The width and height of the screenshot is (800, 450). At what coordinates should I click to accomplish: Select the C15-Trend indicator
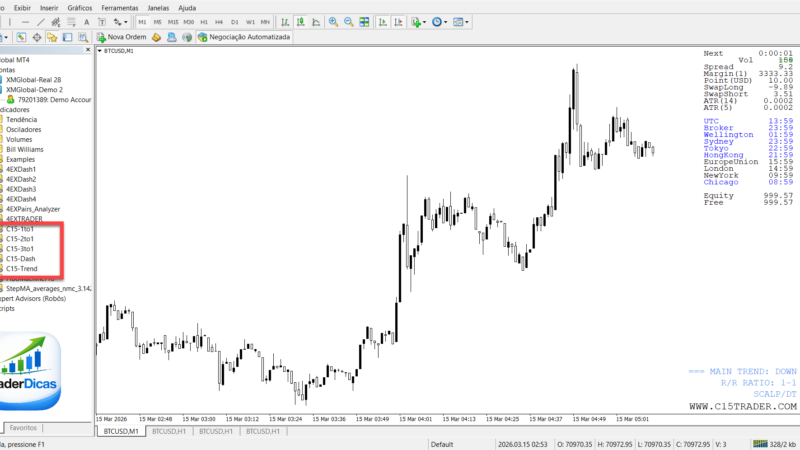coord(21,268)
